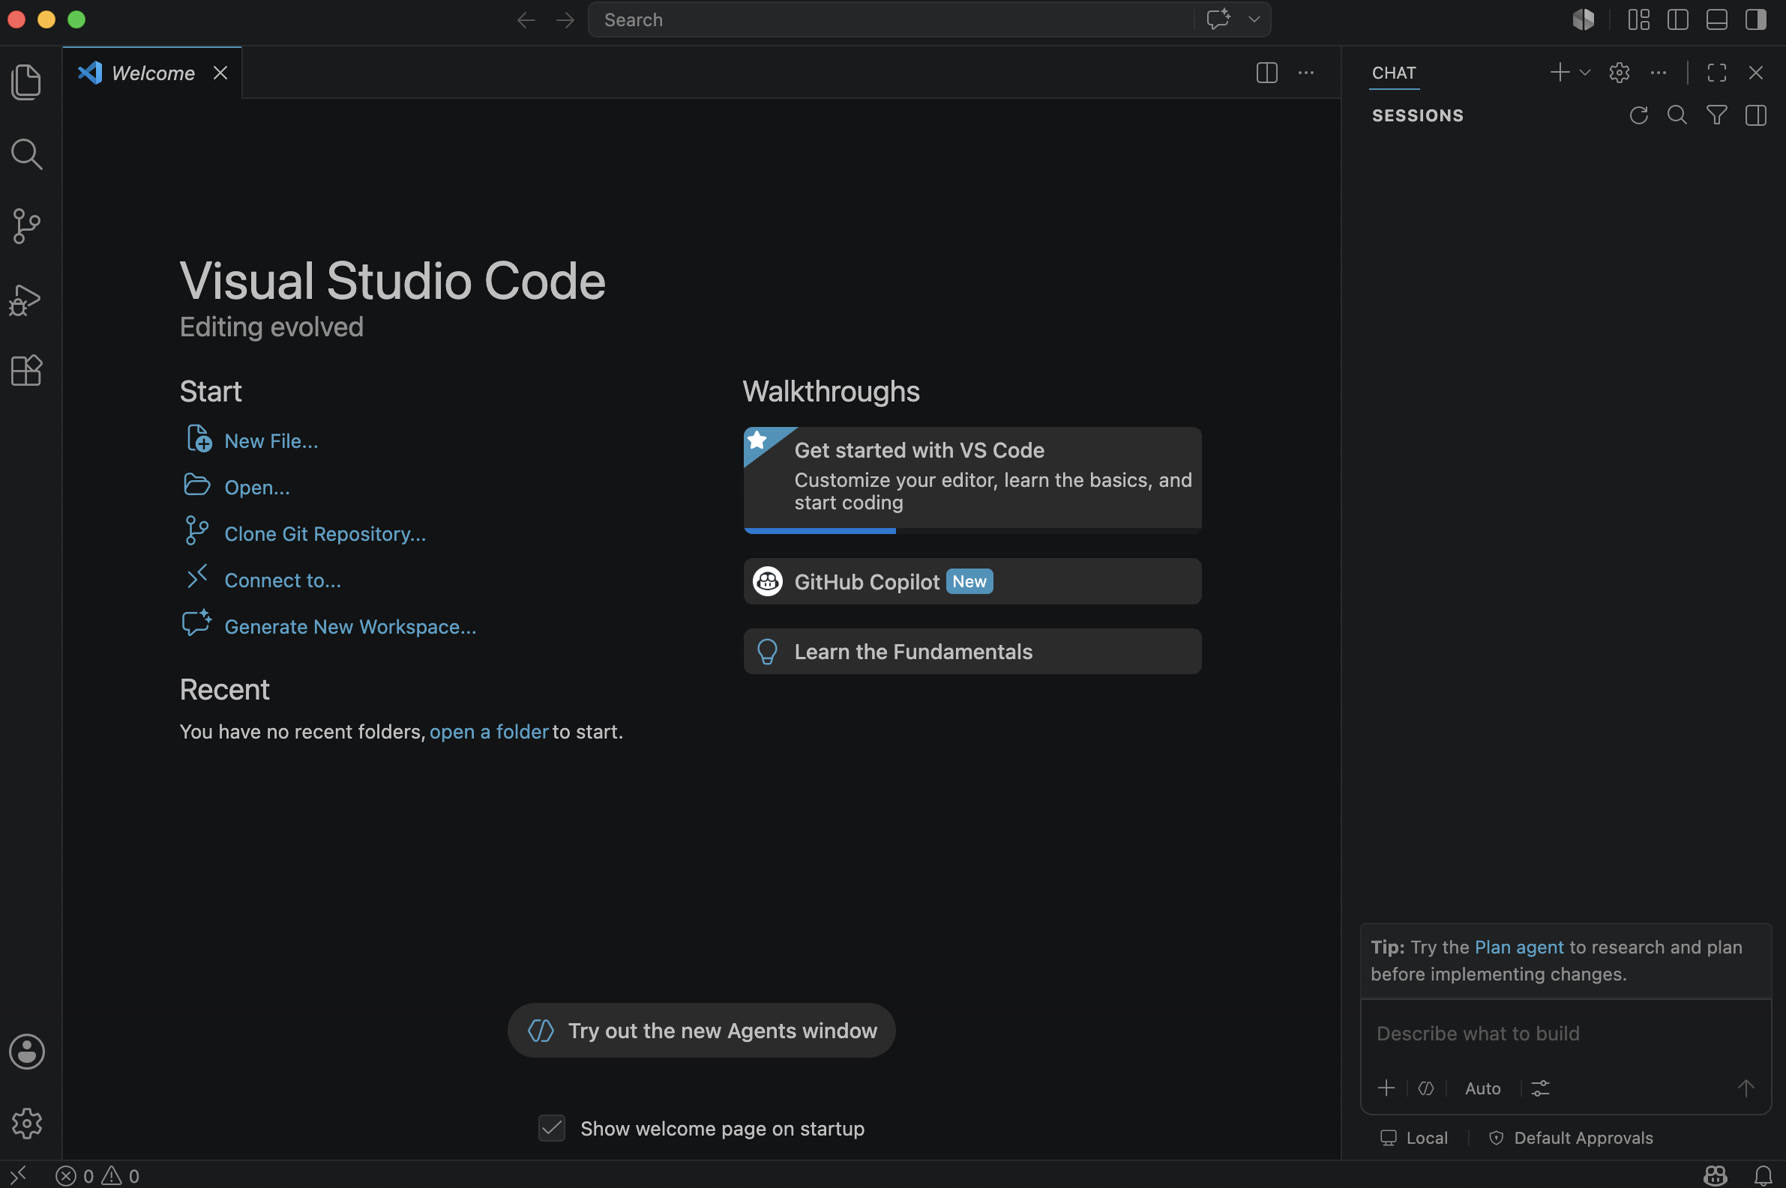Viewport: 1786px width, 1188px height.
Task: Close the Chat panel
Action: coord(1756,73)
